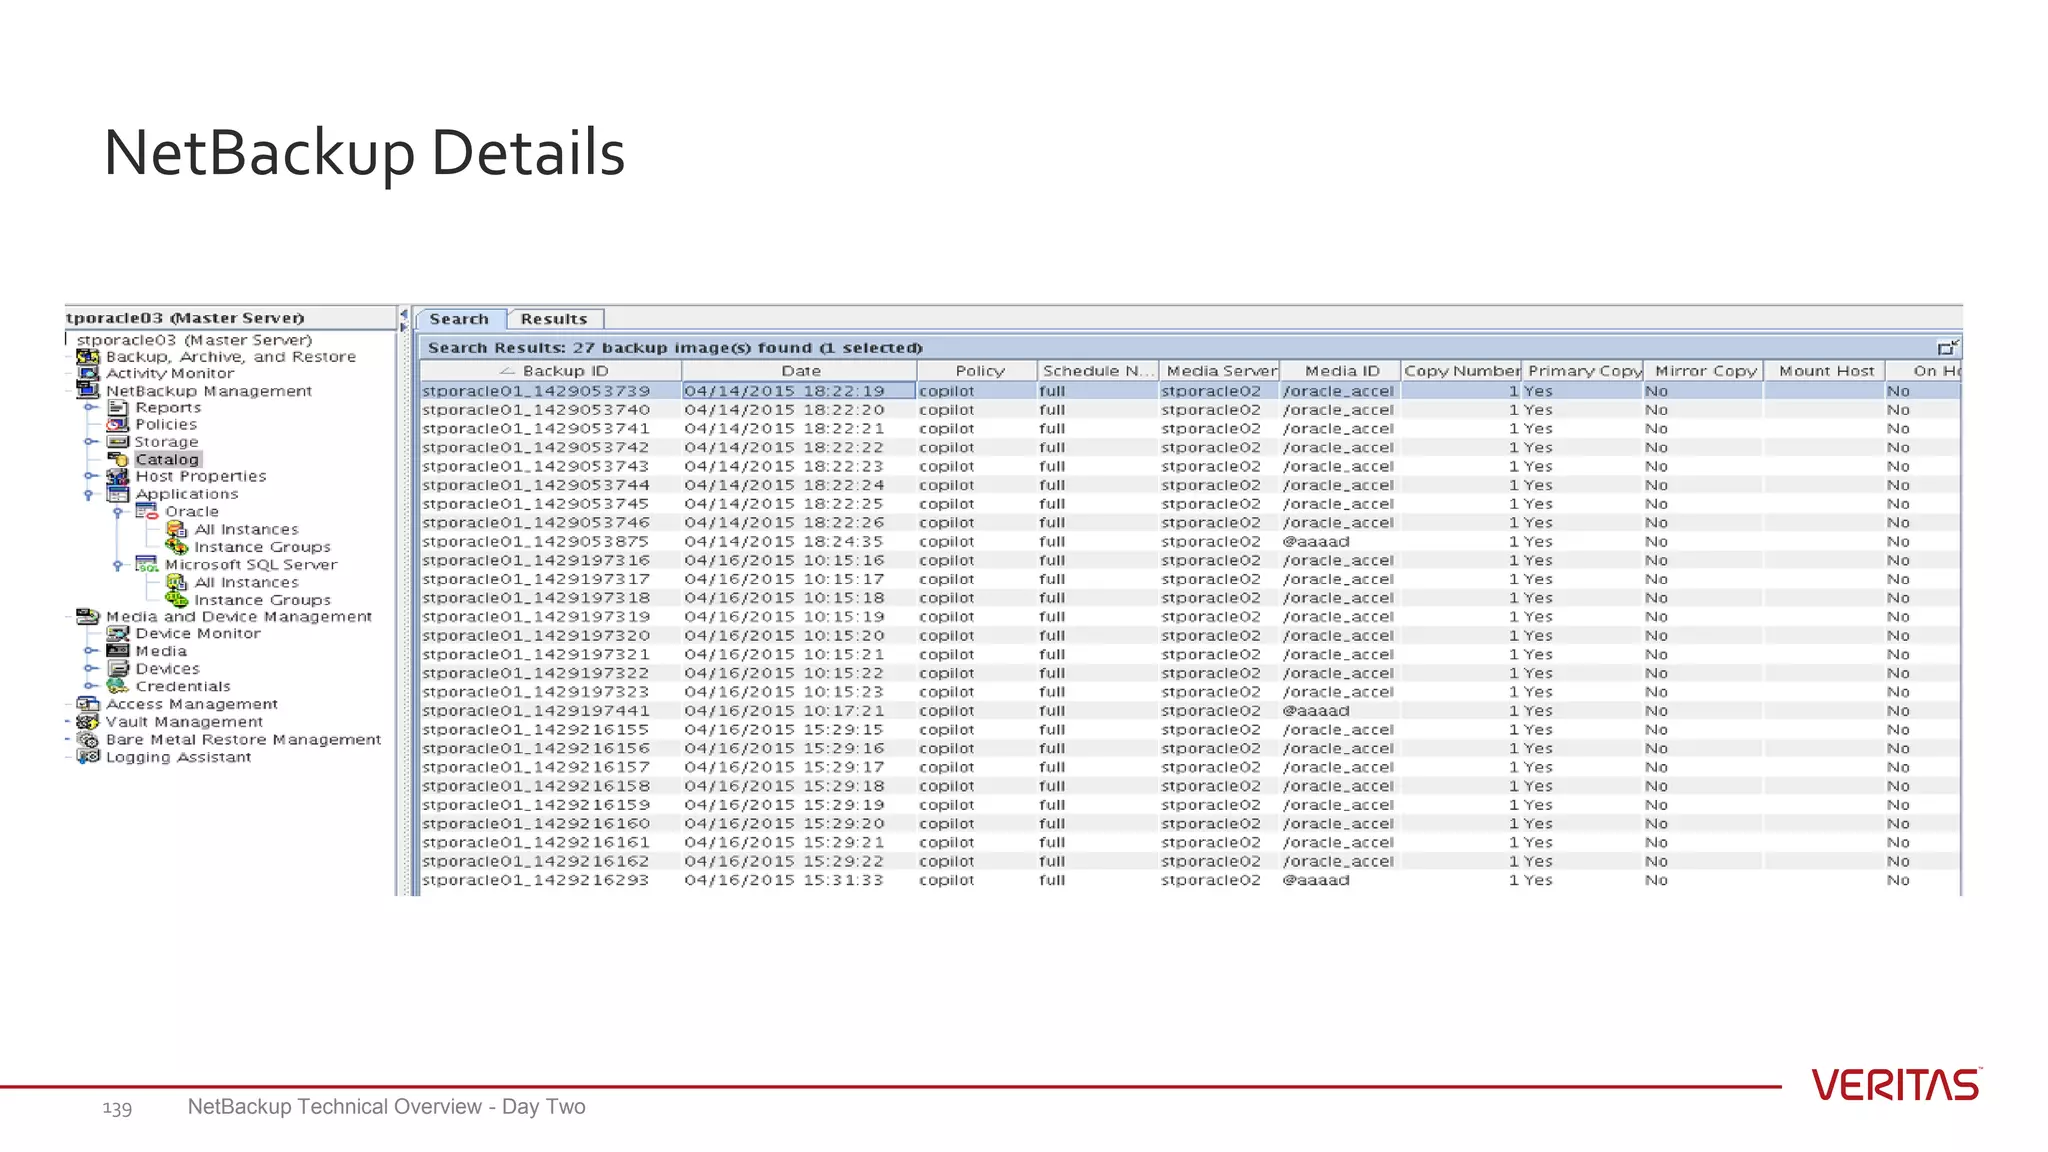This screenshot has width=2048, height=1152.
Task: Click Bare Metal Restore Management icon
Action: [x=88, y=740]
